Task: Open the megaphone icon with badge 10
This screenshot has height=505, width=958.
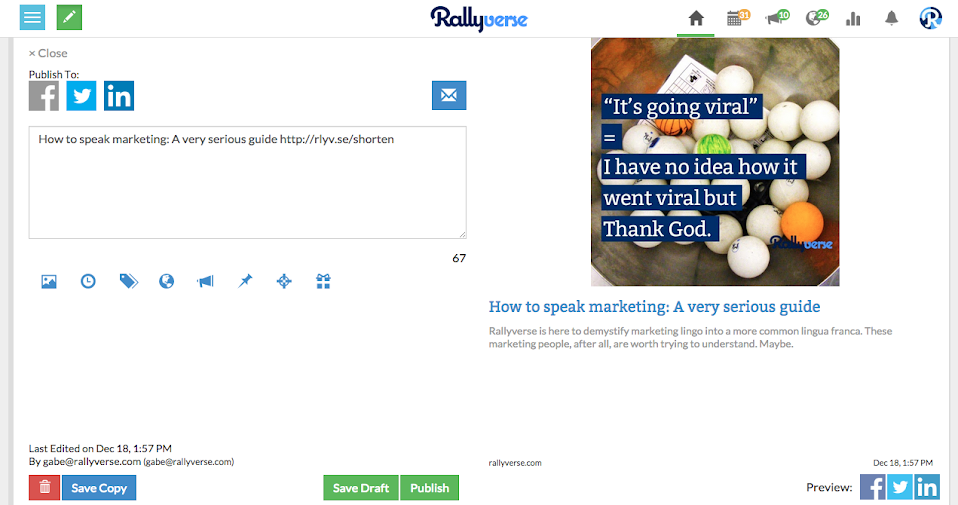Action: pyautogui.click(x=777, y=18)
